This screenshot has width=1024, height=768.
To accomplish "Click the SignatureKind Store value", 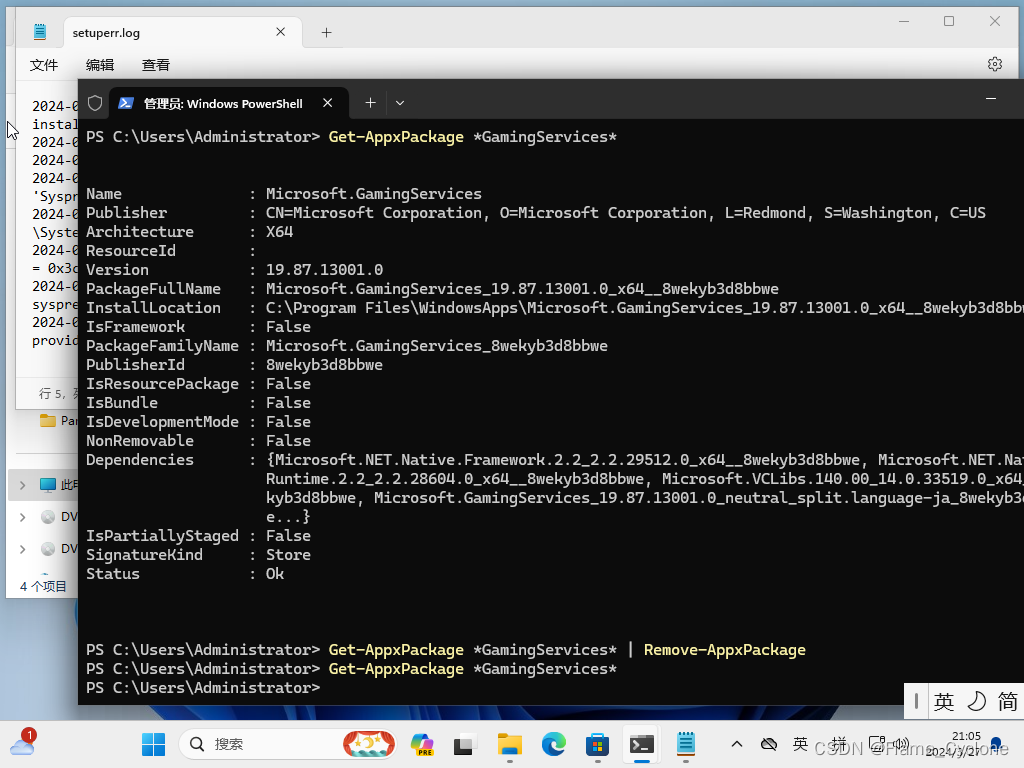I will tap(288, 555).
